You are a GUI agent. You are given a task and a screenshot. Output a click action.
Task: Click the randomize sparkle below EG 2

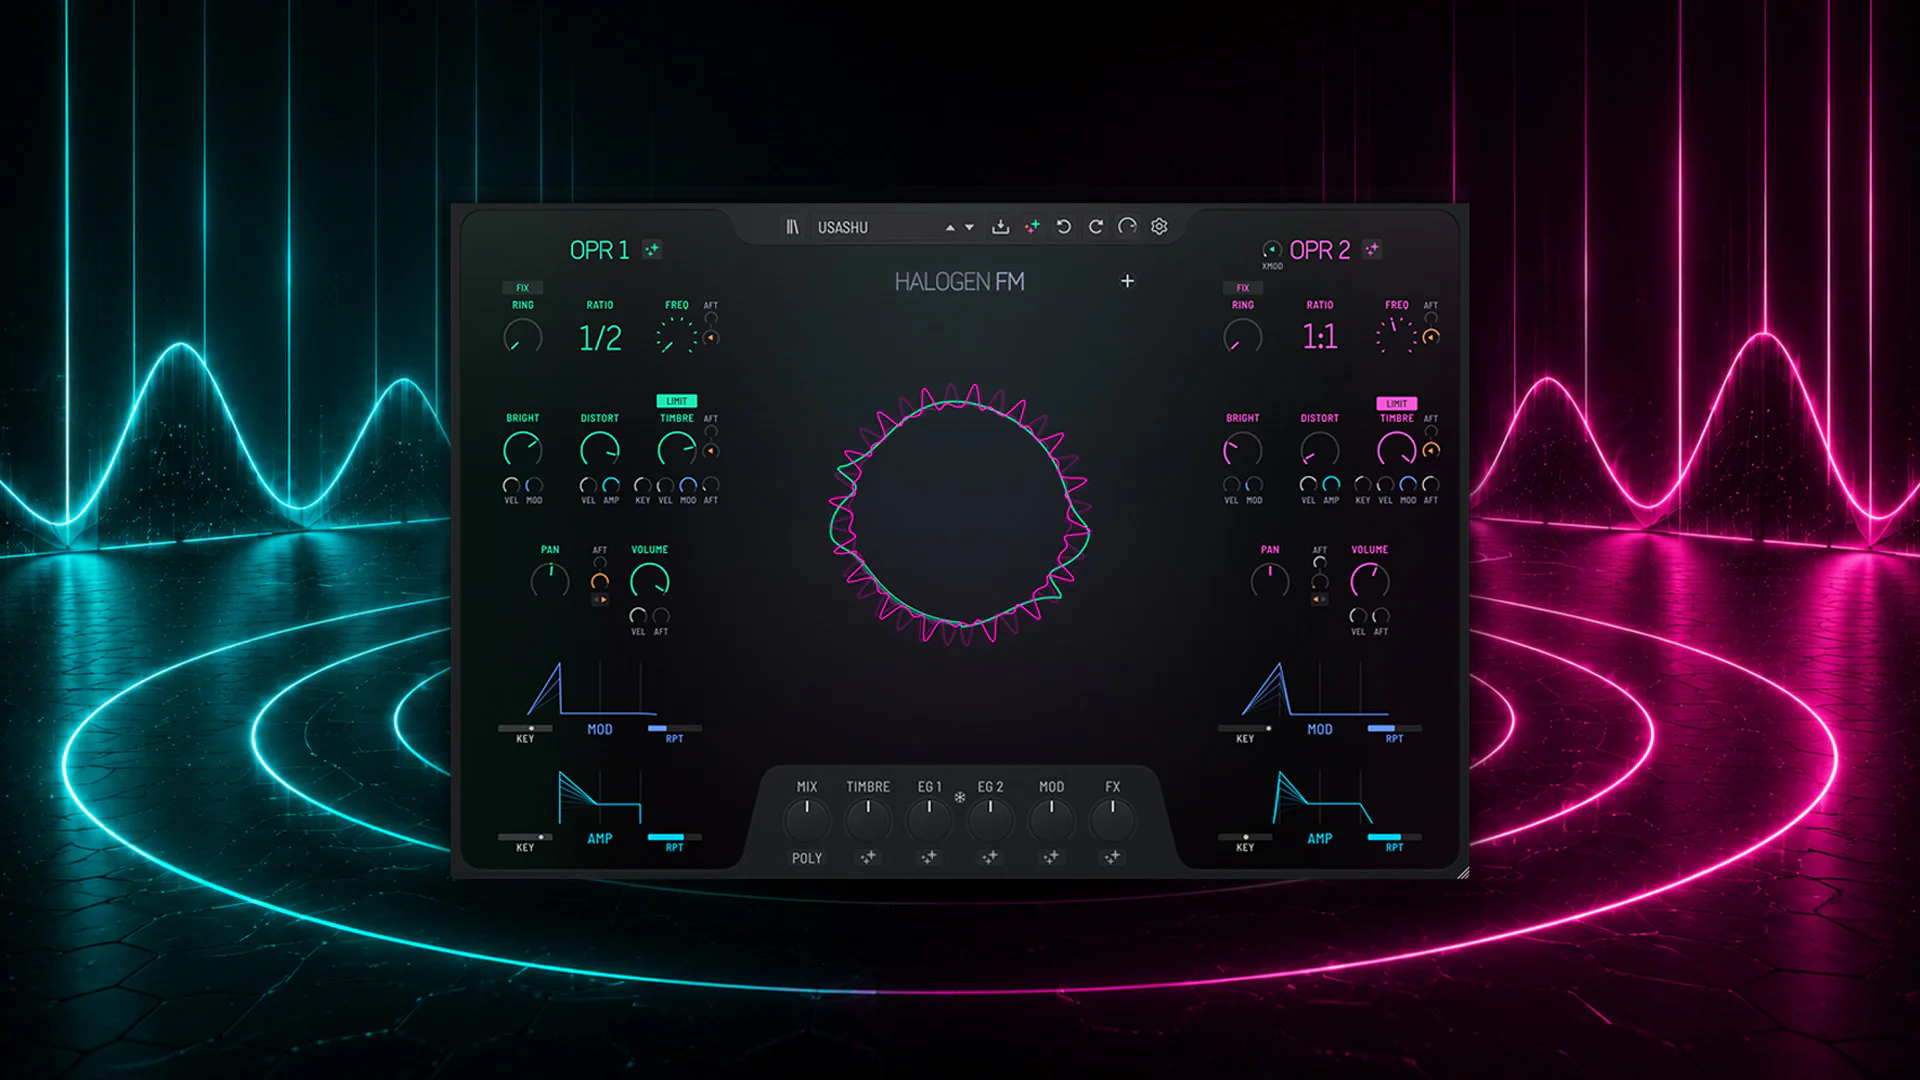coord(990,857)
